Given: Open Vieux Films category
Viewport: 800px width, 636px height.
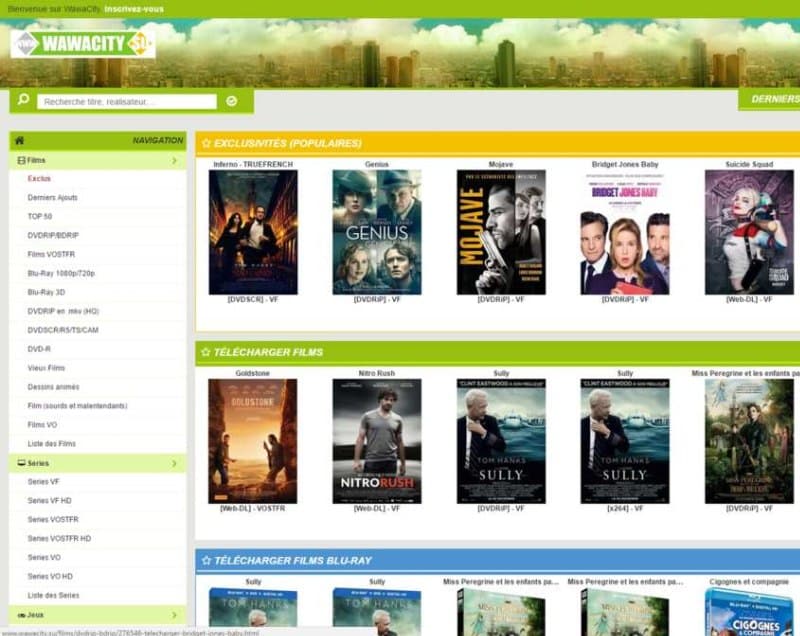Looking at the screenshot, I should (46, 368).
